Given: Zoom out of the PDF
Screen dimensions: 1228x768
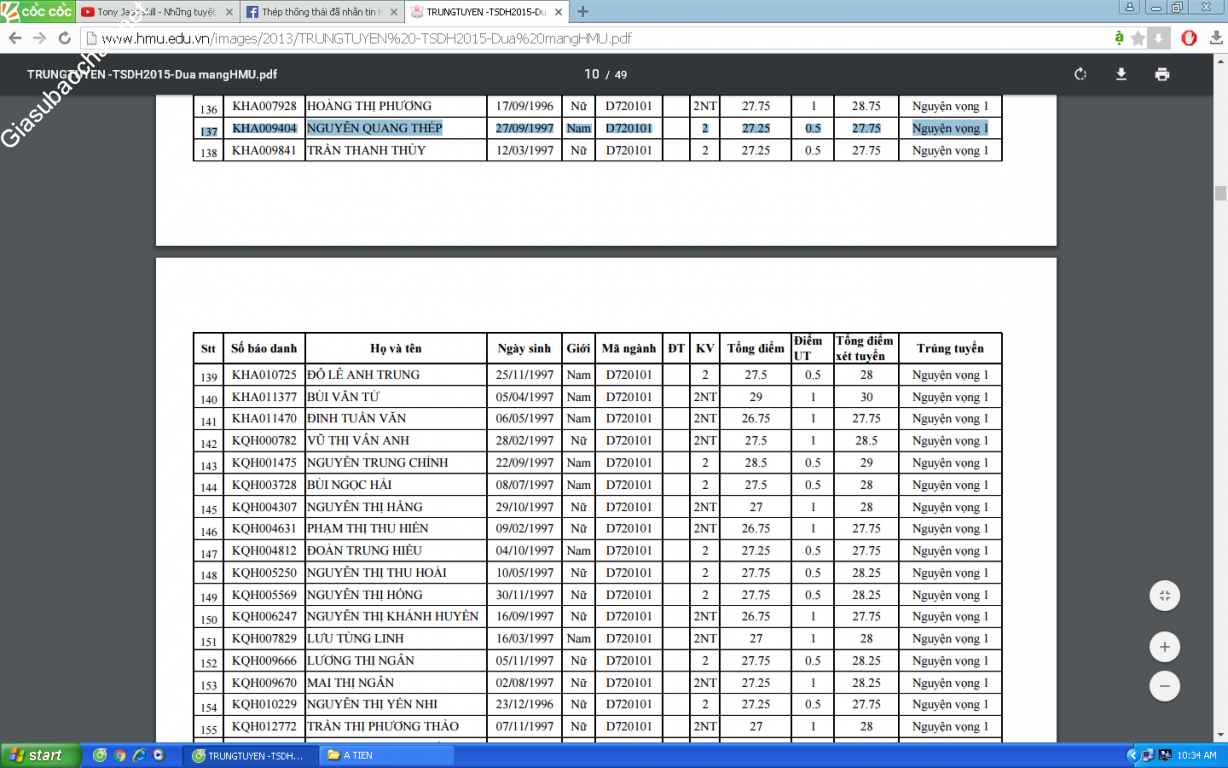Looking at the screenshot, I should point(1164,686).
